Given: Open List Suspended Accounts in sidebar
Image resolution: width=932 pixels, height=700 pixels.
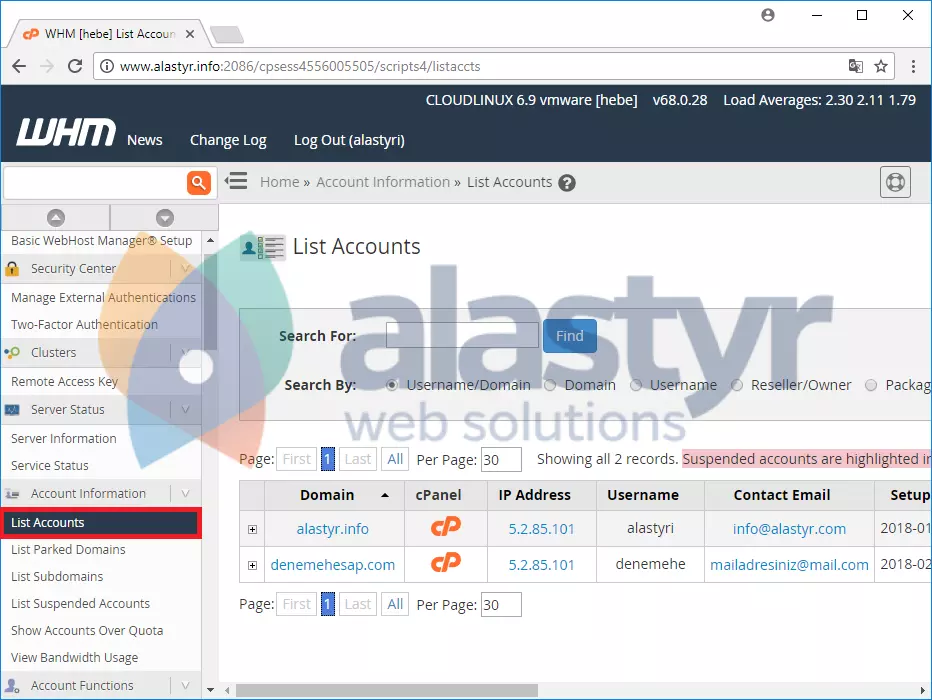Looking at the screenshot, I should point(80,604).
